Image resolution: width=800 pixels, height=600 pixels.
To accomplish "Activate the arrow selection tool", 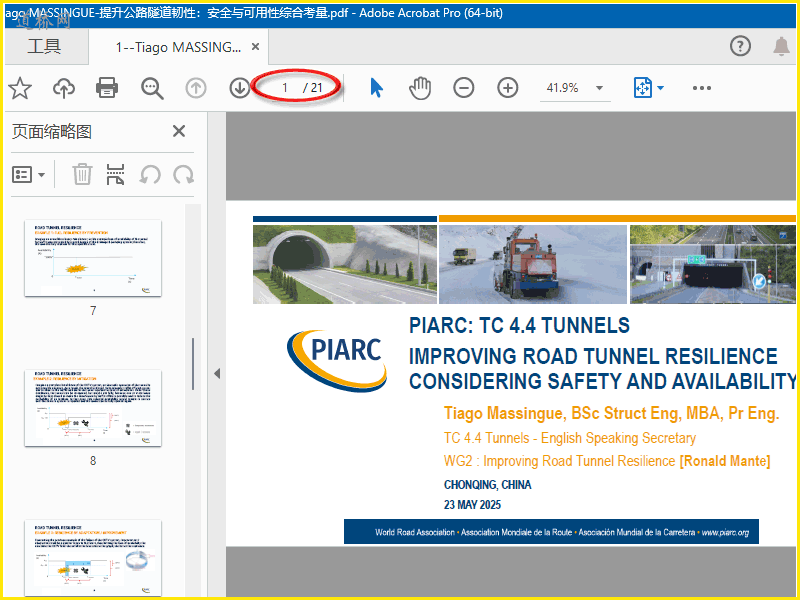I will [376, 88].
